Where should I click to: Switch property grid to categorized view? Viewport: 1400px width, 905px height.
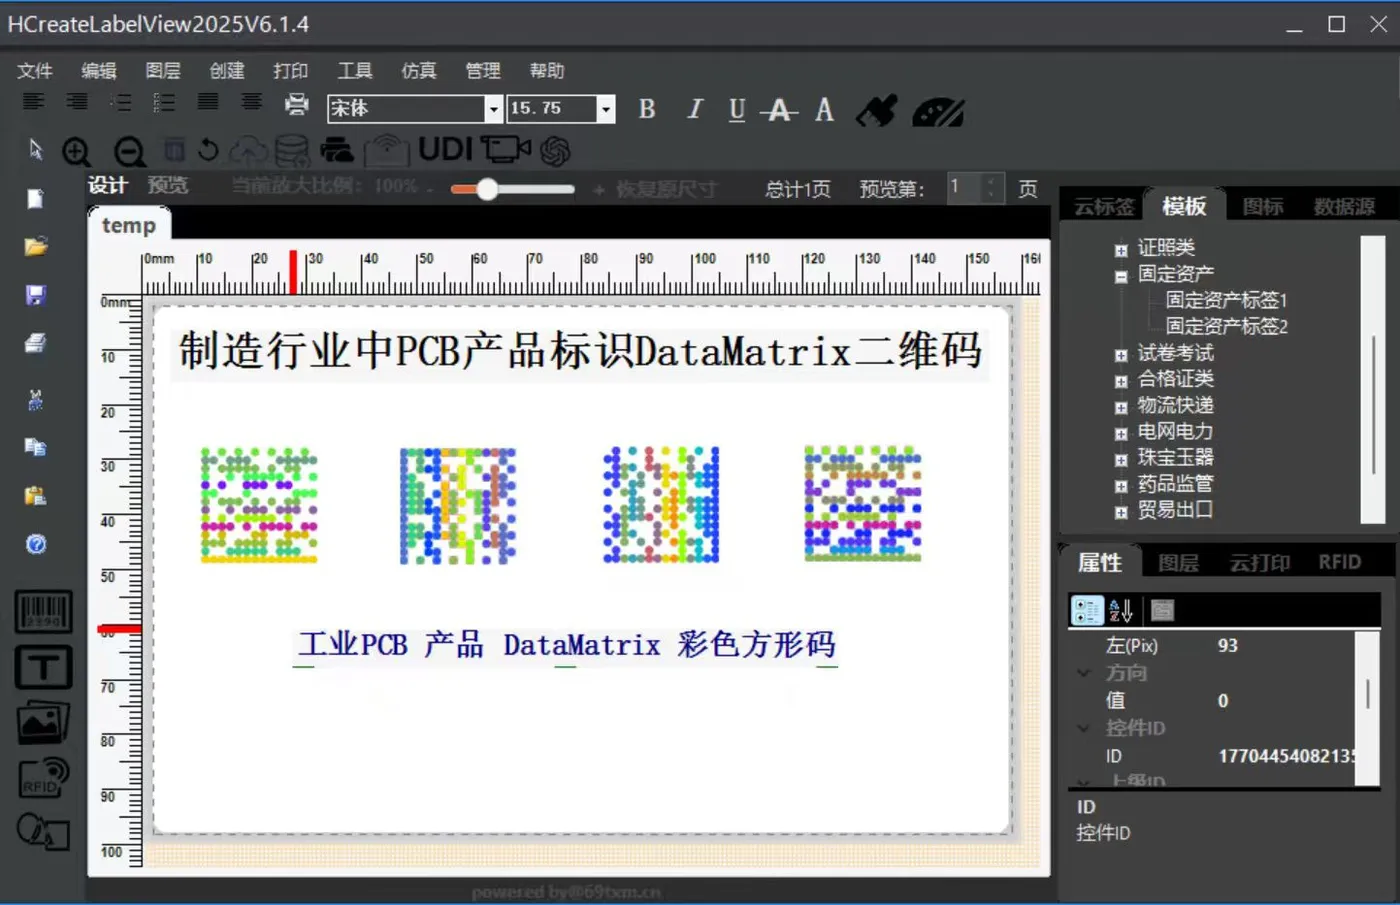pyautogui.click(x=1087, y=610)
